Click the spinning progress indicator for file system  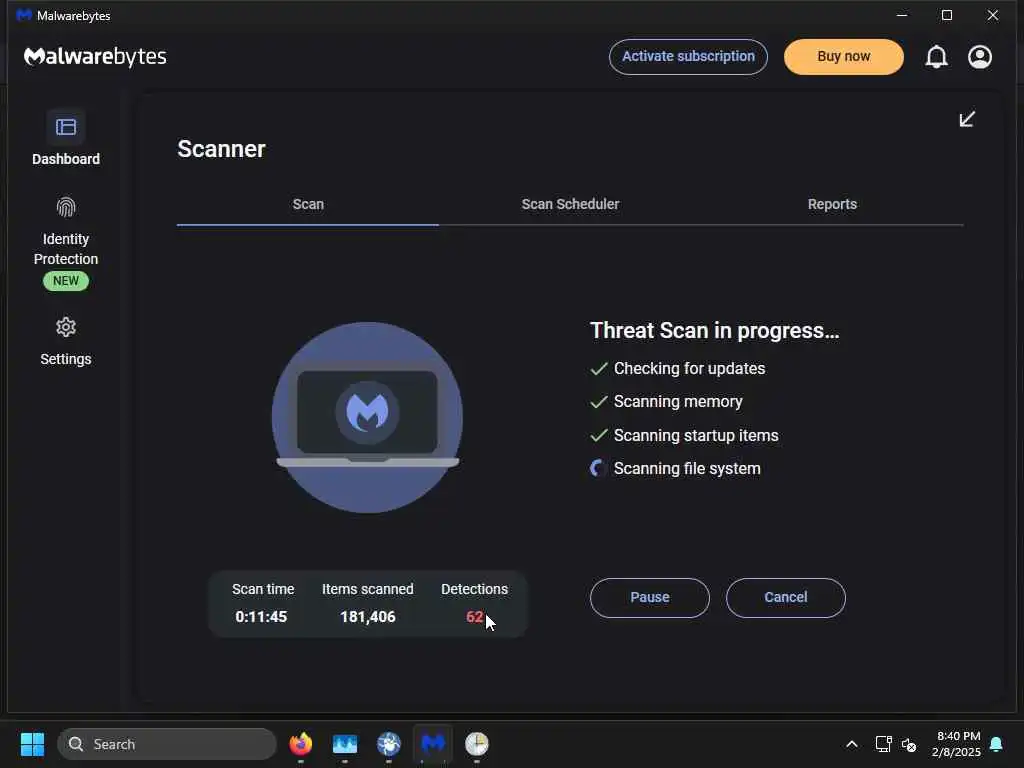598,468
